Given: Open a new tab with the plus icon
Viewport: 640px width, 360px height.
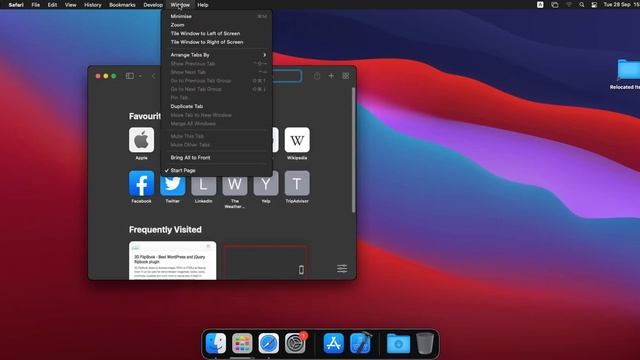Looking at the screenshot, I should pyautogui.click(x=331, y=76).
